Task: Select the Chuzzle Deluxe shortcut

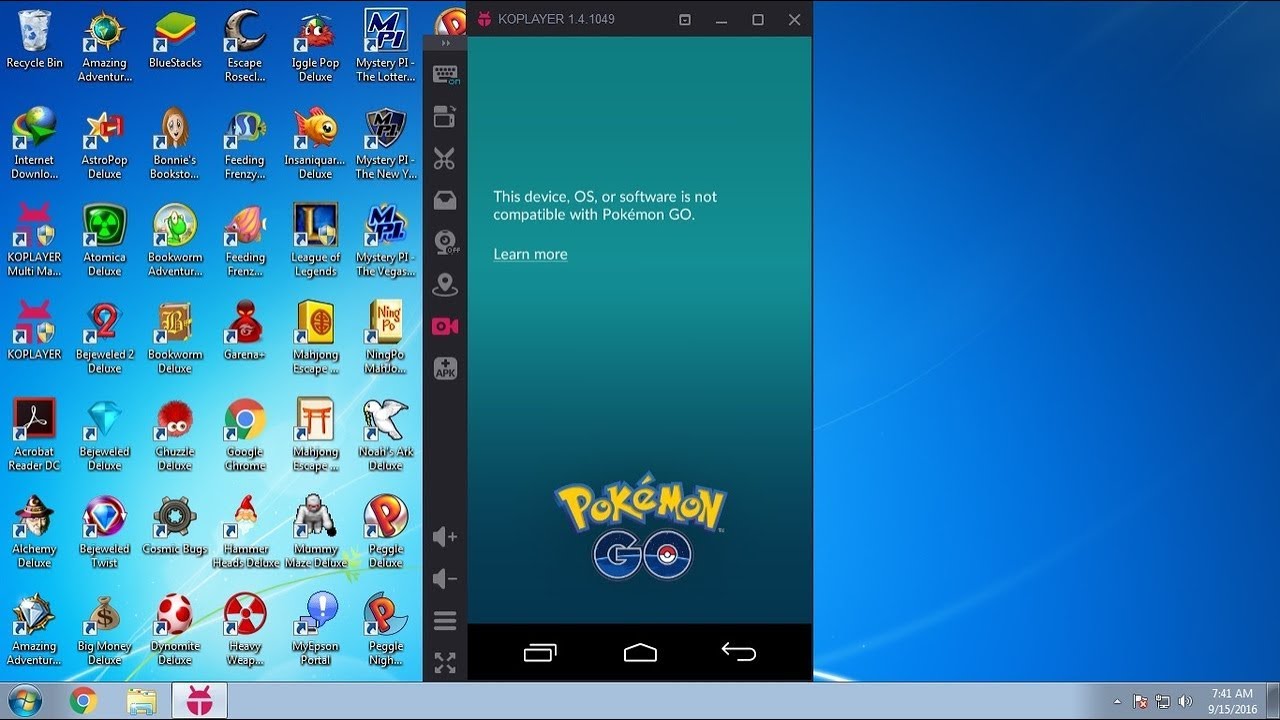Action: (175, 434)
